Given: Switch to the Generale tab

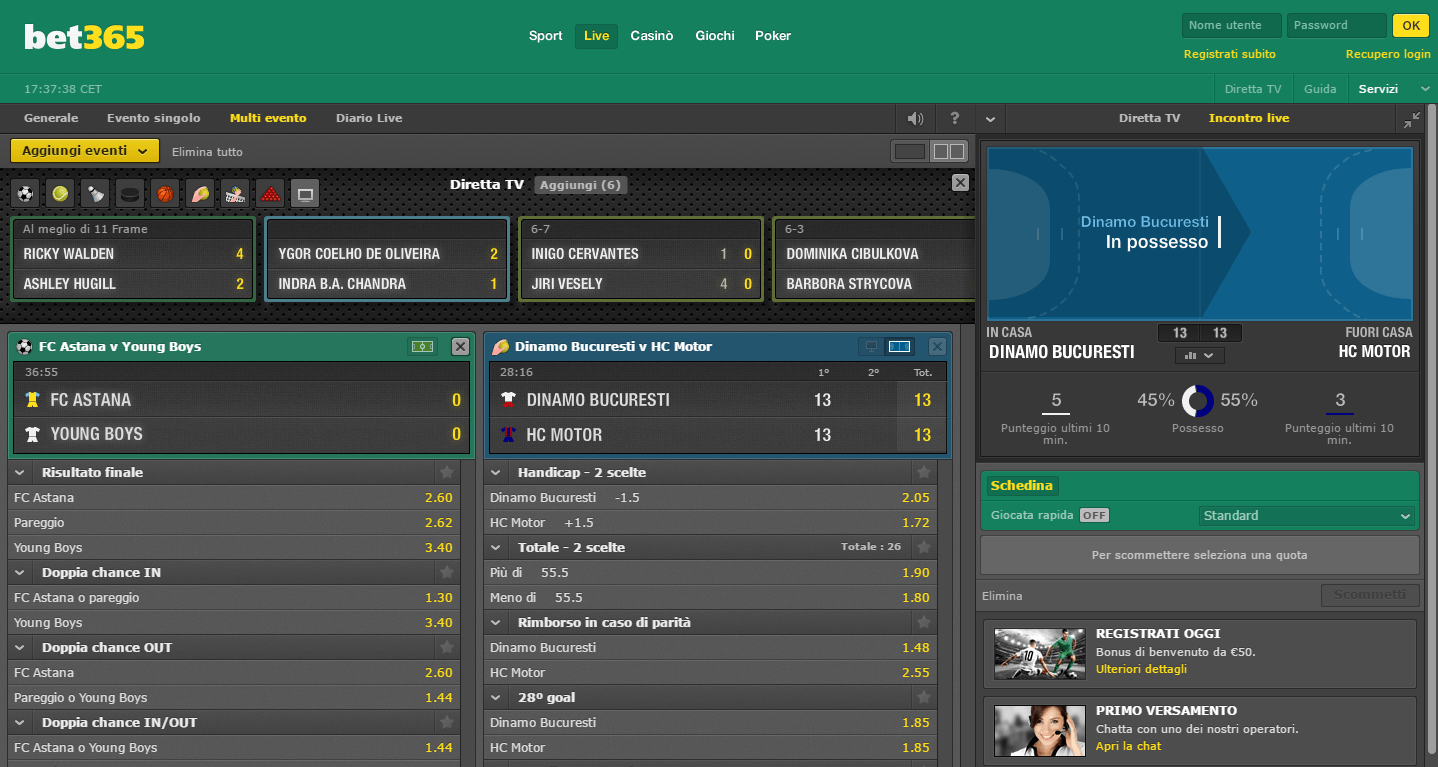Looking at the screenshot, I should (51, 118).
